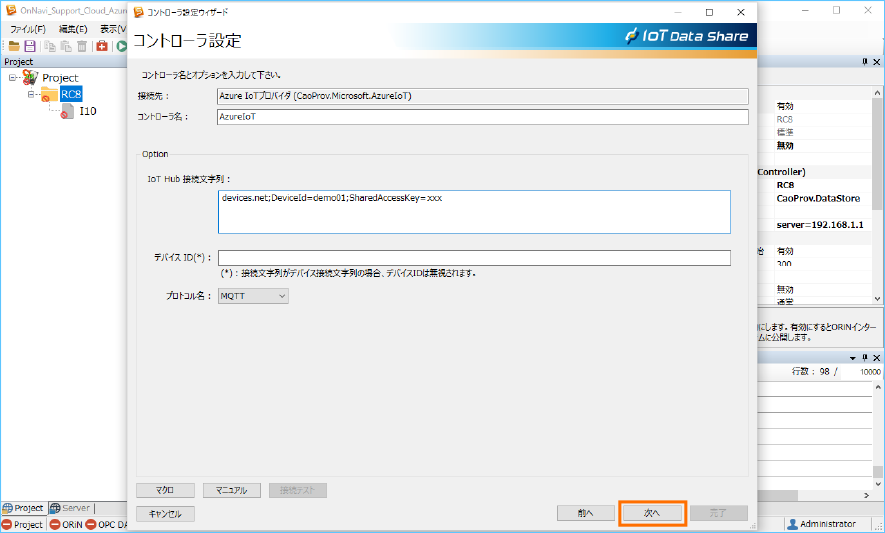The width and height of the screenshot is (885, 533).
Task: Click the マクロ button
Action: pyautogui.click(x=165, y=490)
